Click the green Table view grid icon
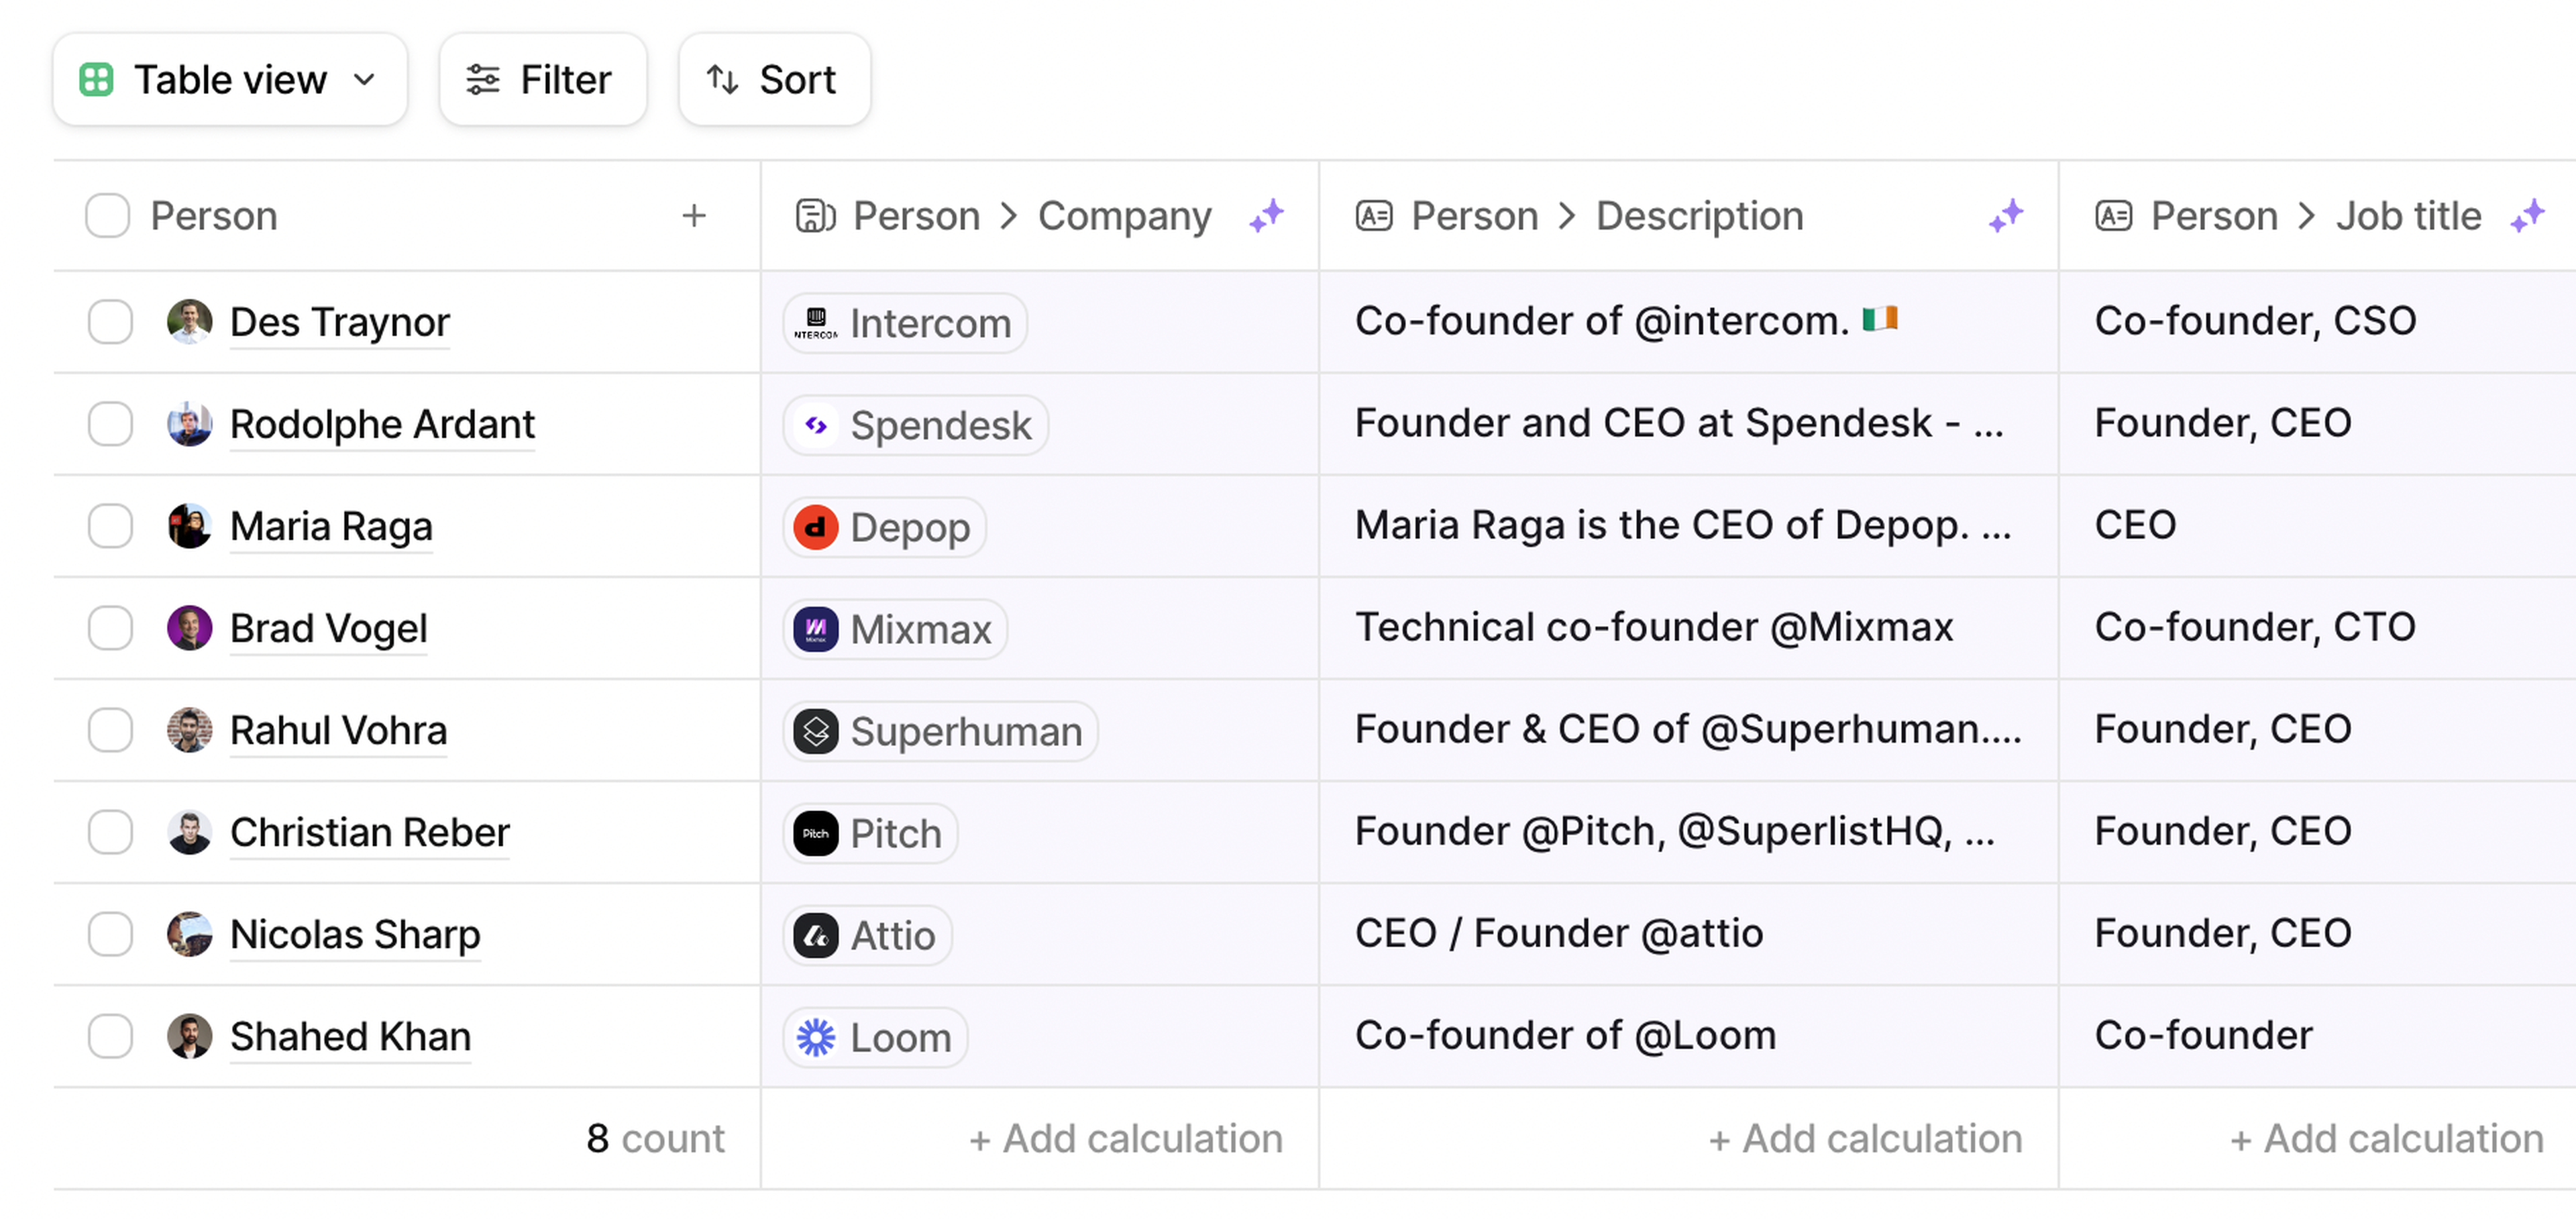The image size is (2576, 1219). pyautogui.click(x=96, y=79)
